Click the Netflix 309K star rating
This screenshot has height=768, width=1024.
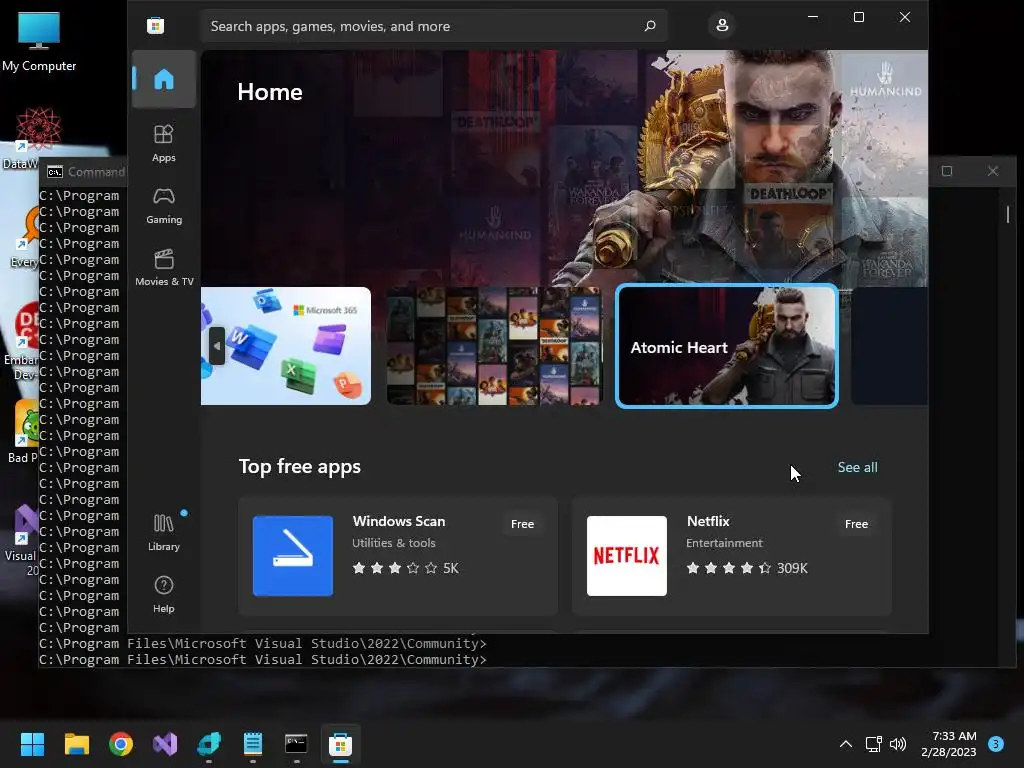tap(747, 568)
